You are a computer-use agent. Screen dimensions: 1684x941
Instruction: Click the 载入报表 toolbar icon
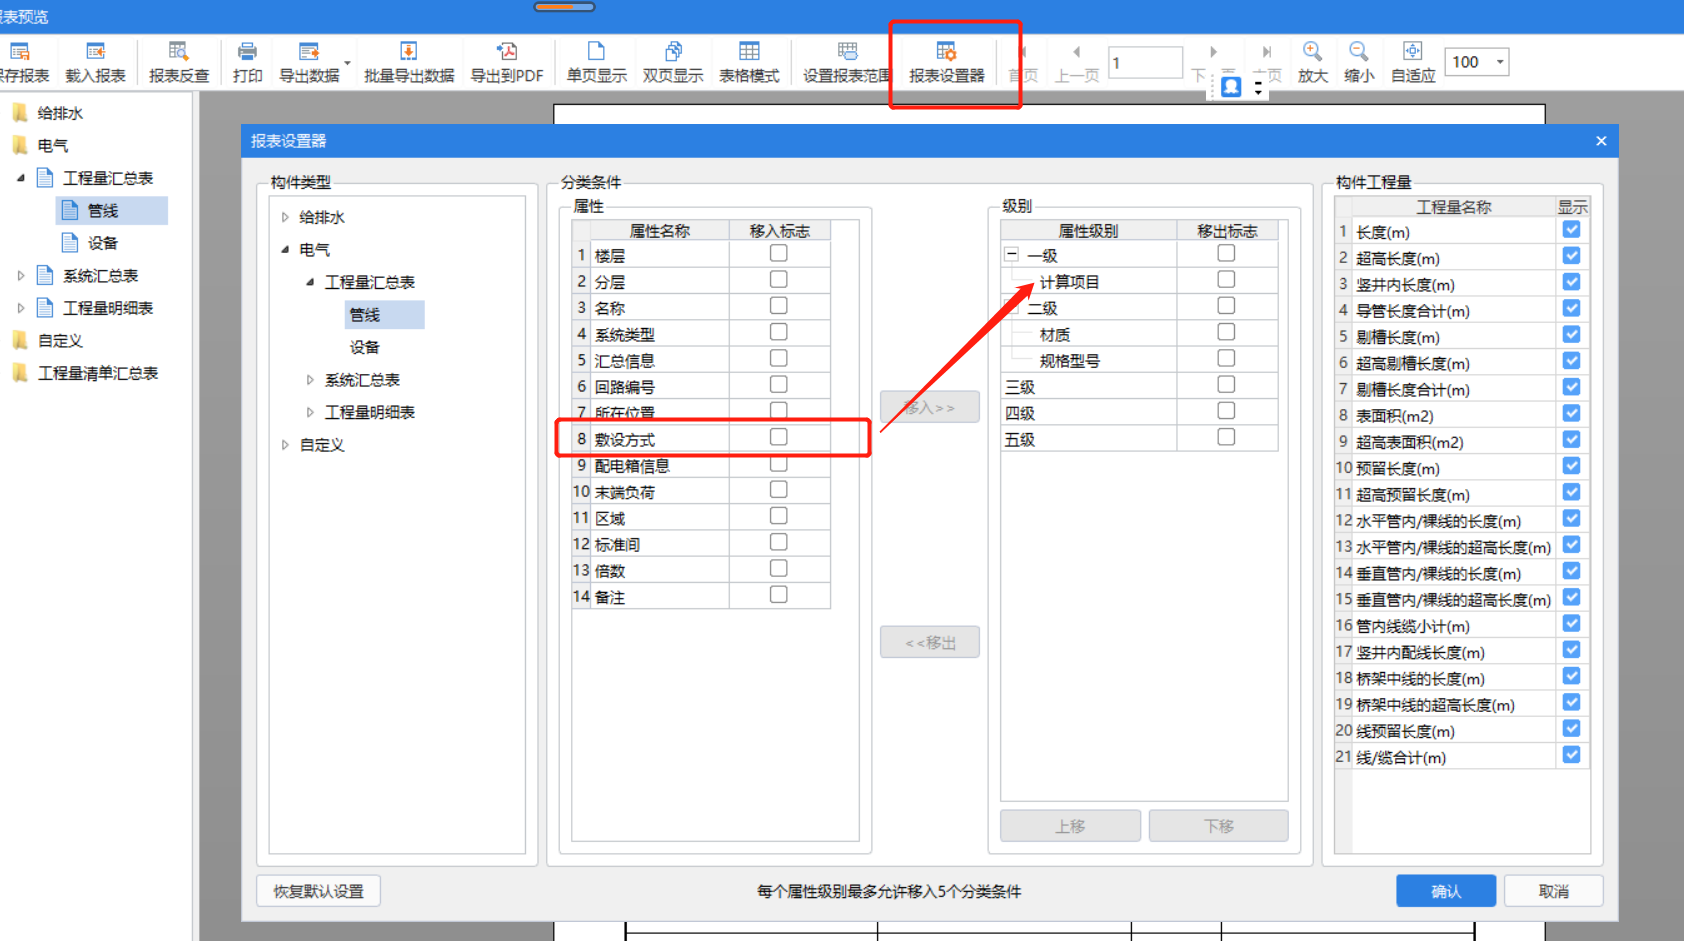tap(95, 62)
